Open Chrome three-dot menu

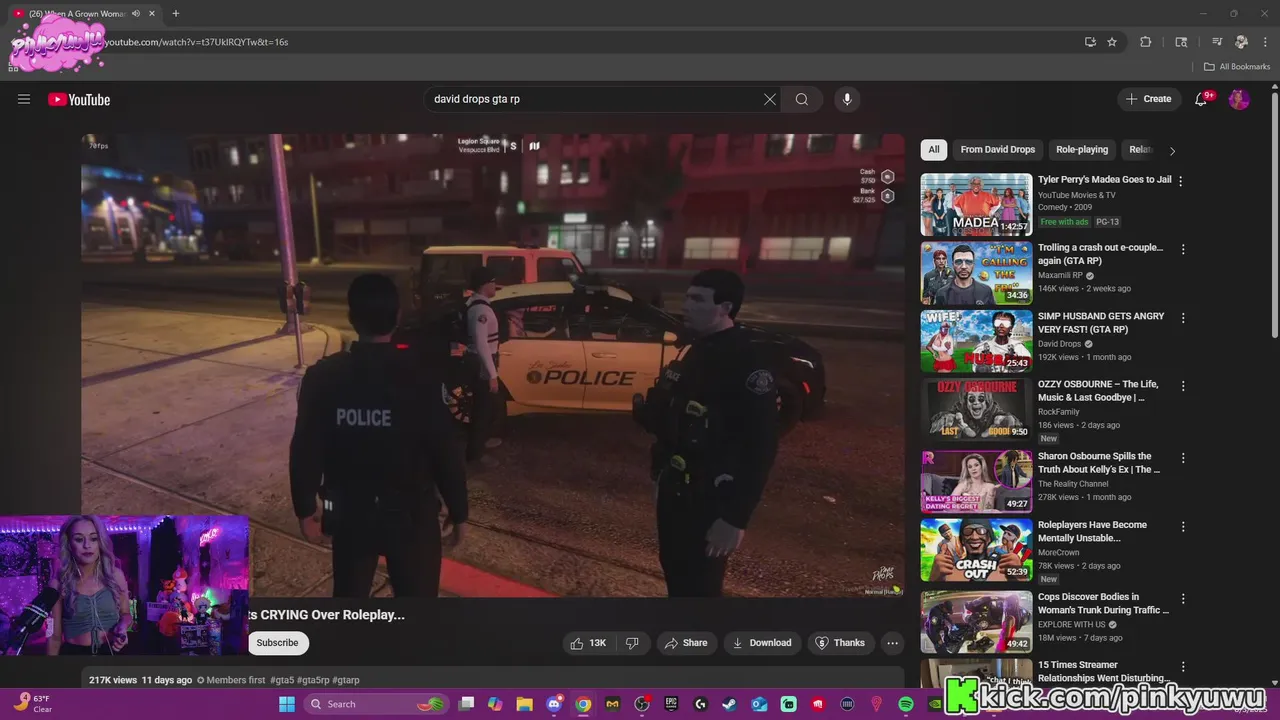pyautogui.click(x=1265, y=42)
